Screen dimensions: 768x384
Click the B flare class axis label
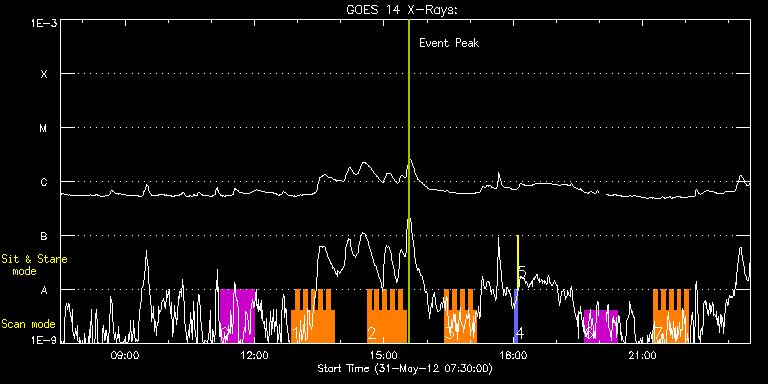[x=44, y=236]
